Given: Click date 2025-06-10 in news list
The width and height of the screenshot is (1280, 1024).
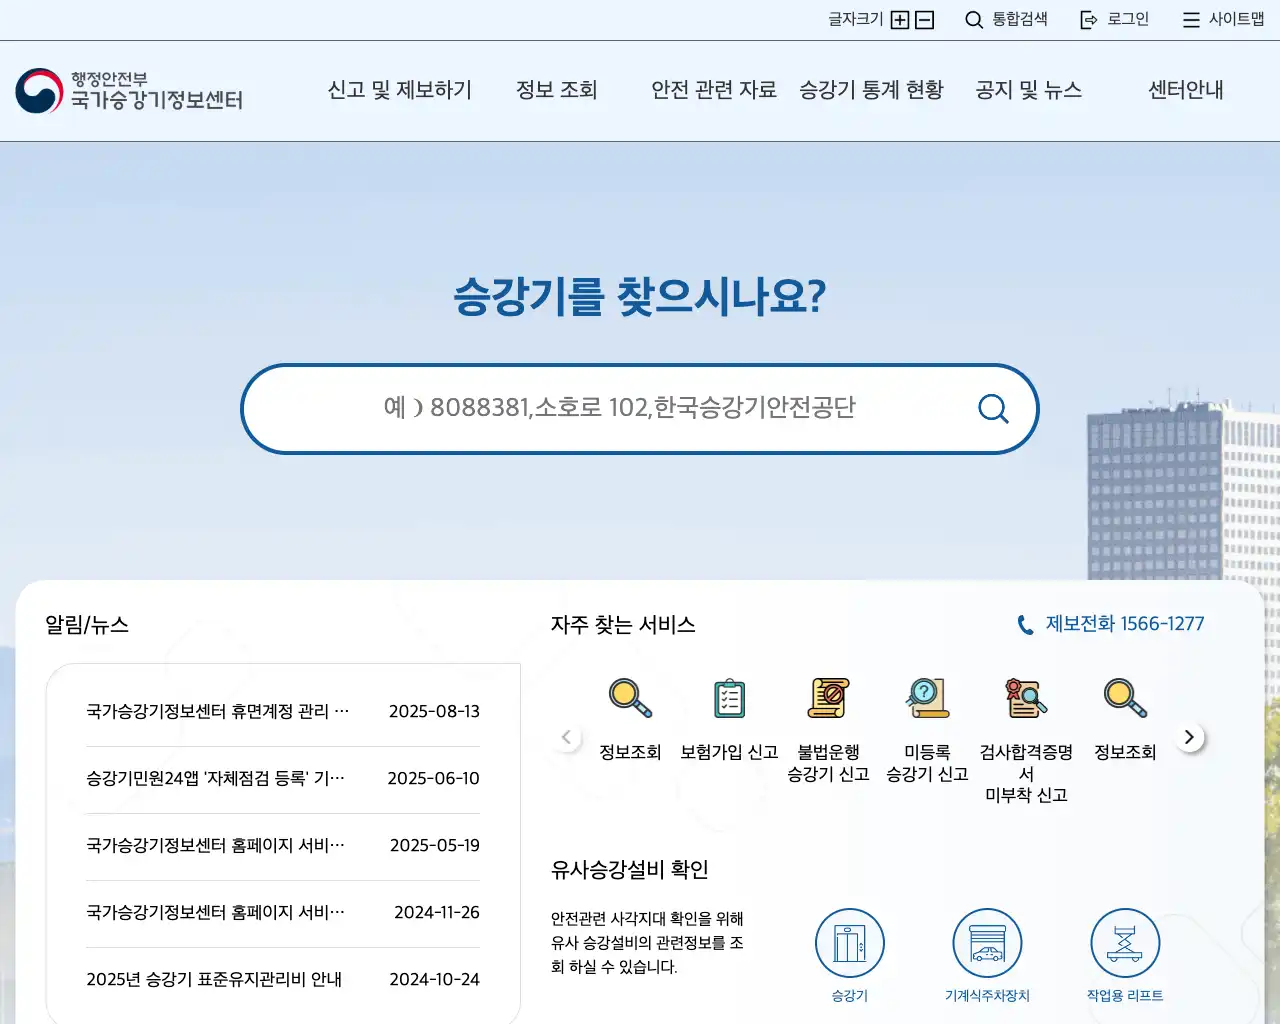Looking at the screenshot, I should click(x=433, y=778).
